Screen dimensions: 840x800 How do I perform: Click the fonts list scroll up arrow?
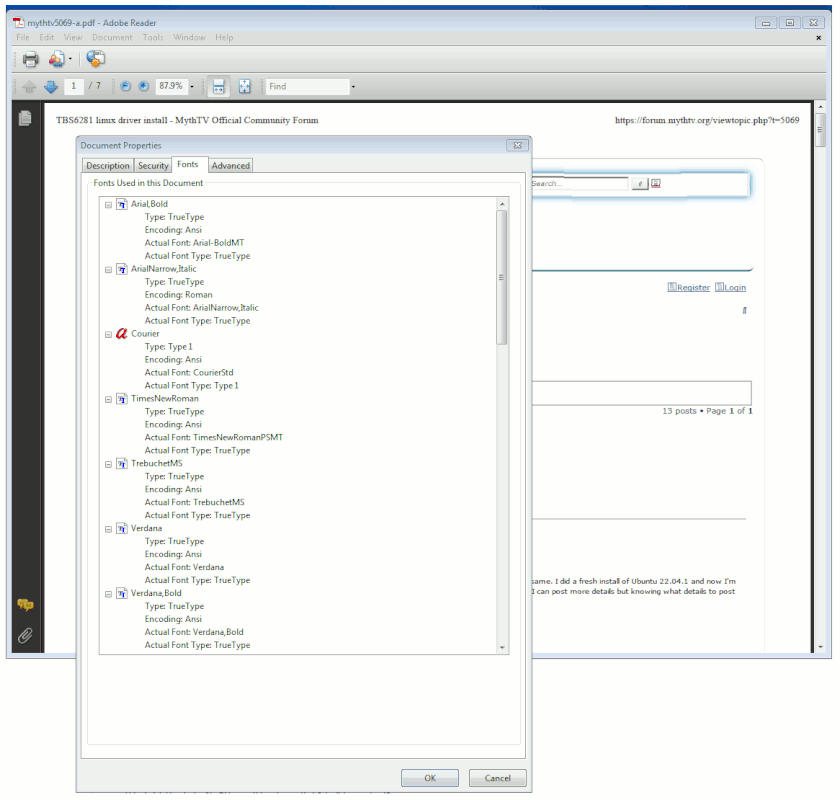pos(502,204)
